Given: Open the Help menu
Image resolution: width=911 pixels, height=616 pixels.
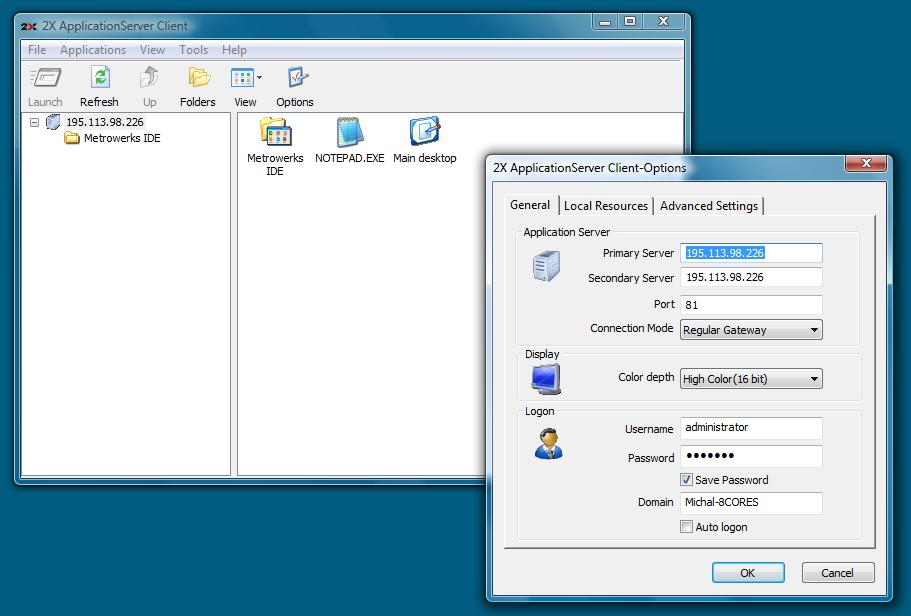Looking at the screenshot, I should [x=234, y=50].
